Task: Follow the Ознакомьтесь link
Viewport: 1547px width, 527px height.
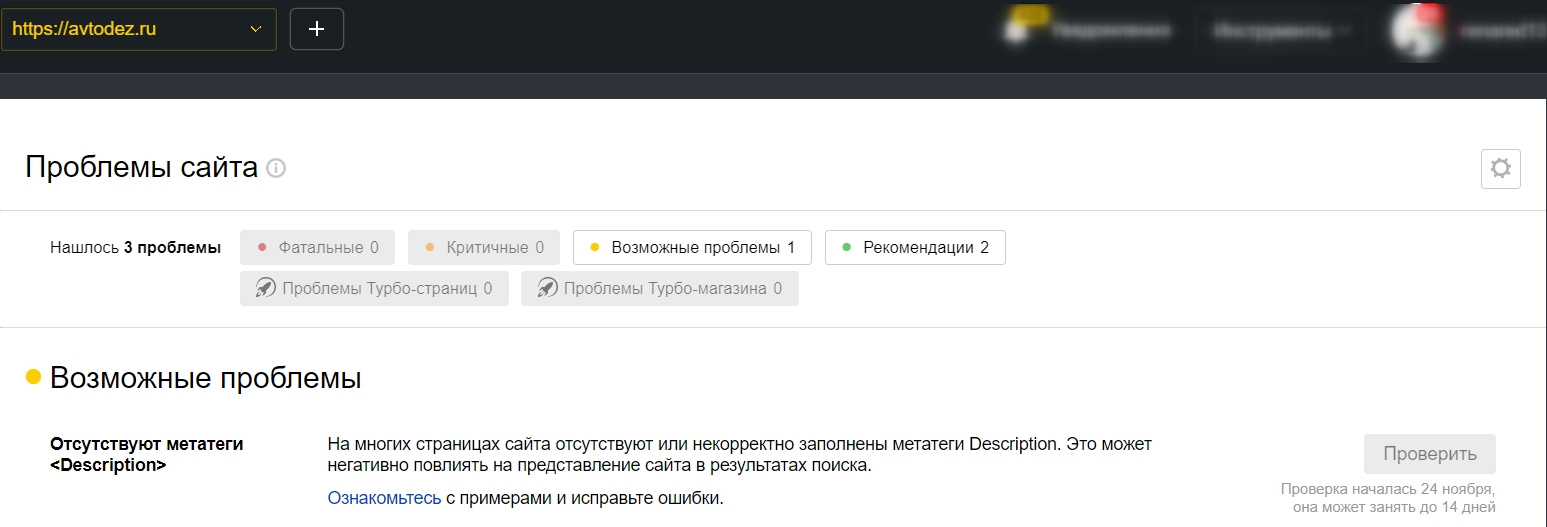Action: pyautogui.click(x=384, y=497)
